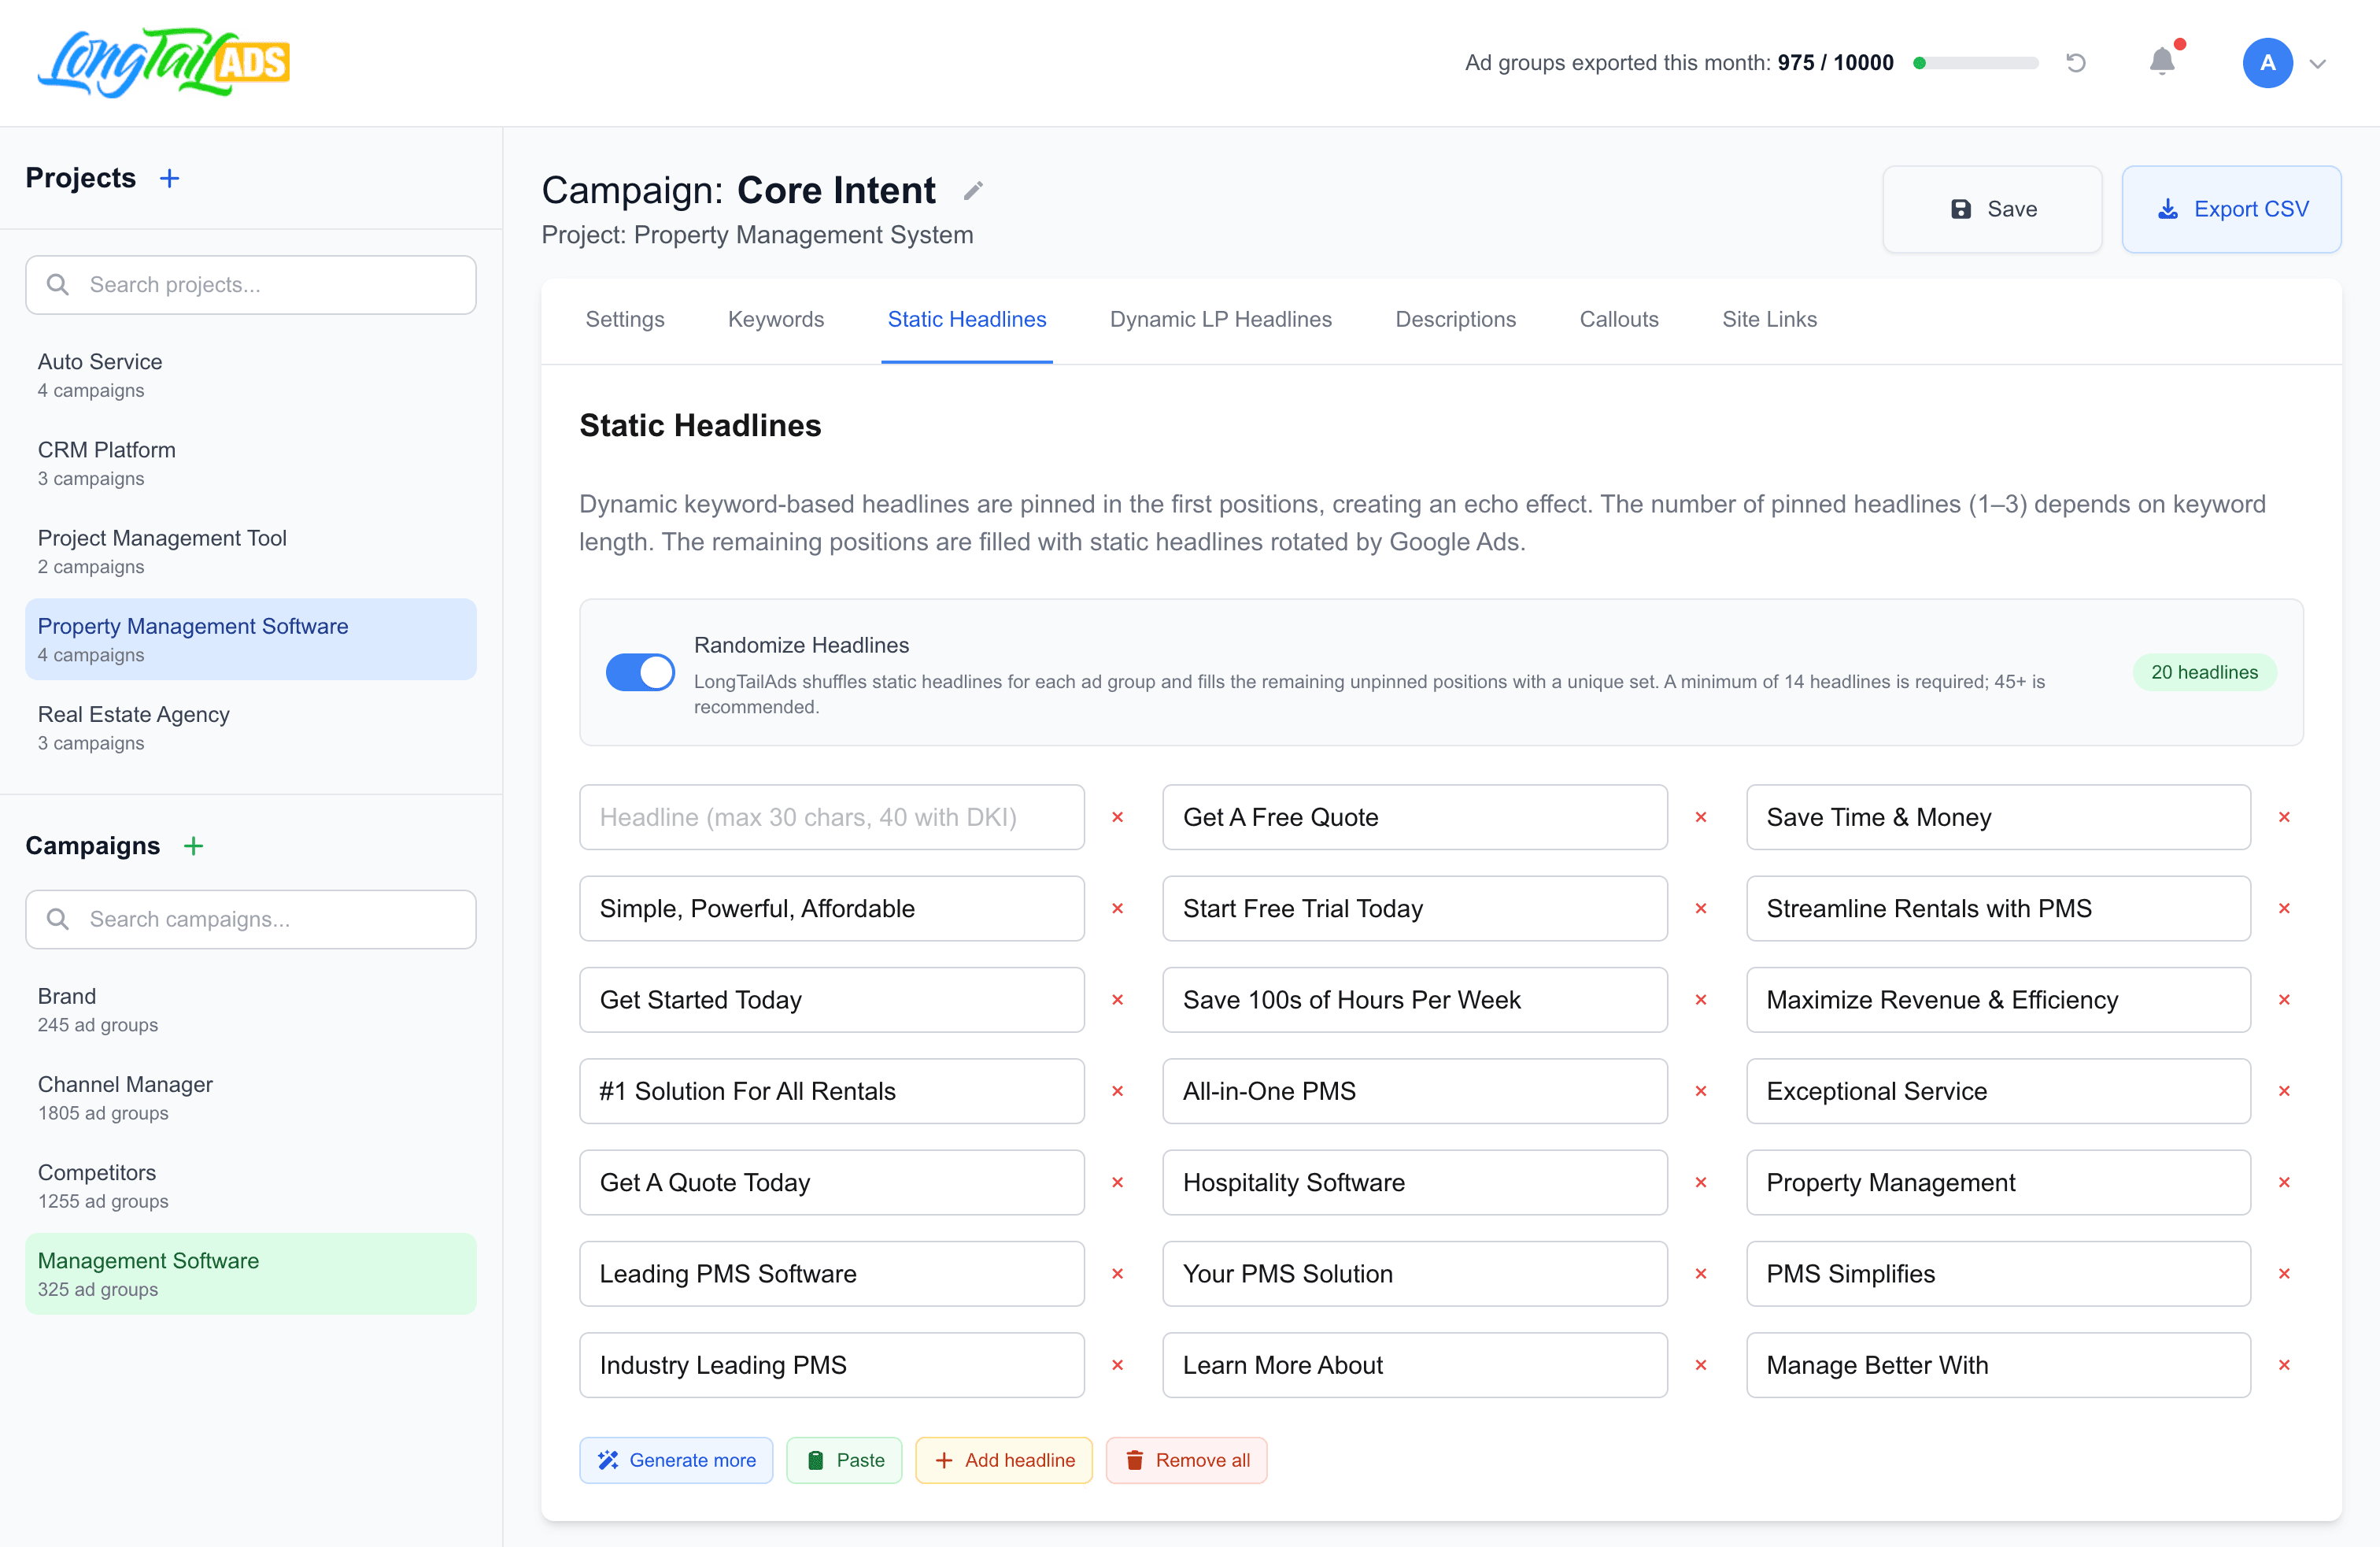
Task: Delete the Exceptional Service headline
Action: pyautogui.click(x=2285, y=1091)
